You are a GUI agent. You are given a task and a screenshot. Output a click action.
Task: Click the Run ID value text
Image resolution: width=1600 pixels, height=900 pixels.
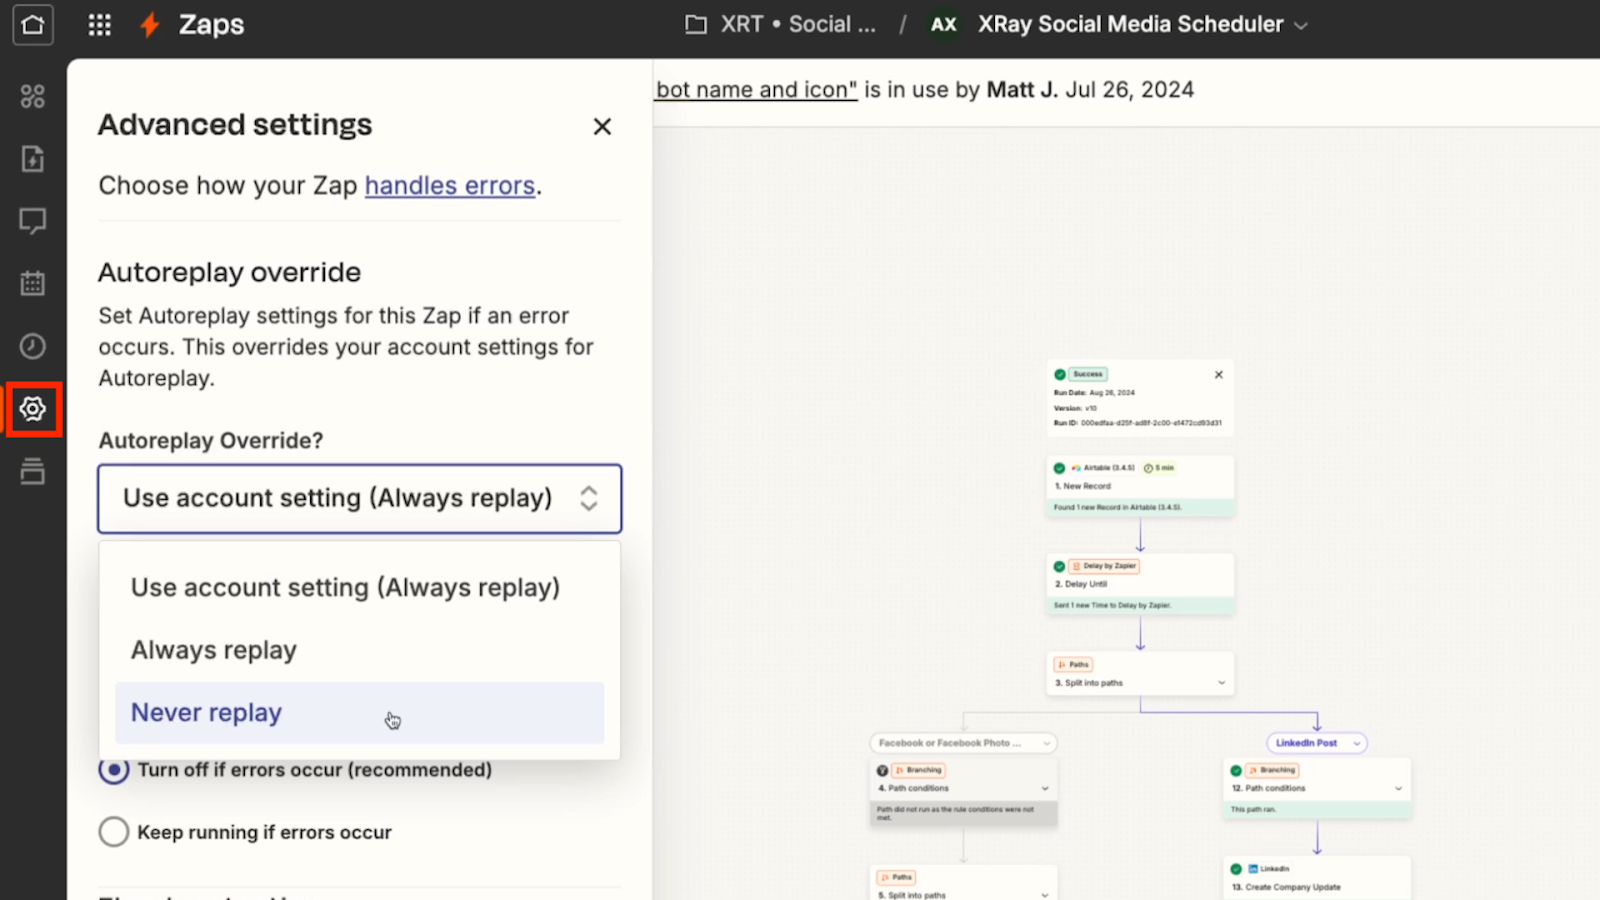(1151, 423)
